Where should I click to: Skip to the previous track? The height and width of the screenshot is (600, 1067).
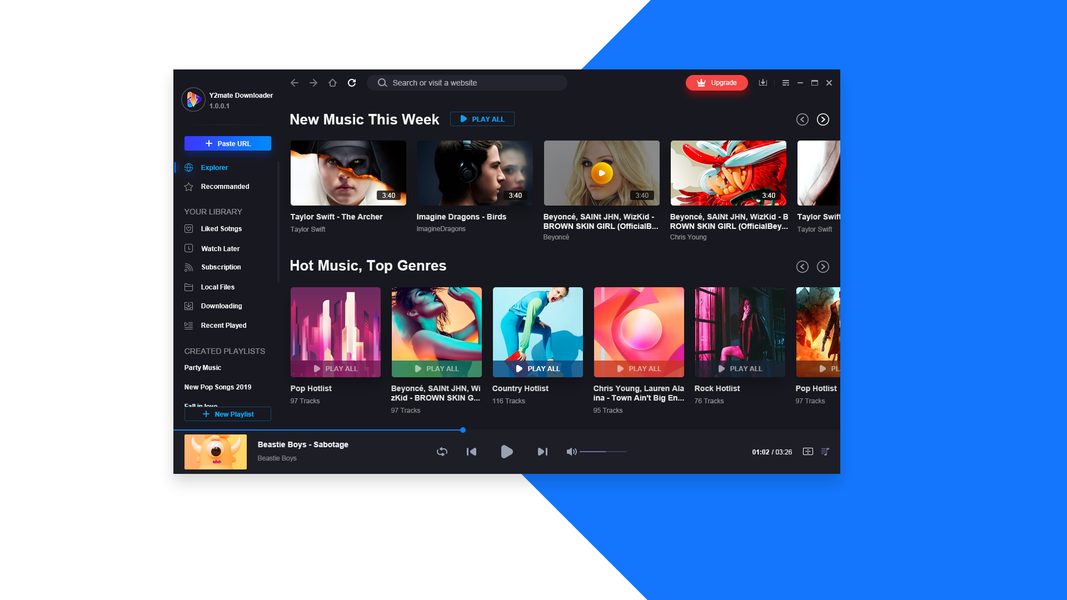[x=471, y=452]
